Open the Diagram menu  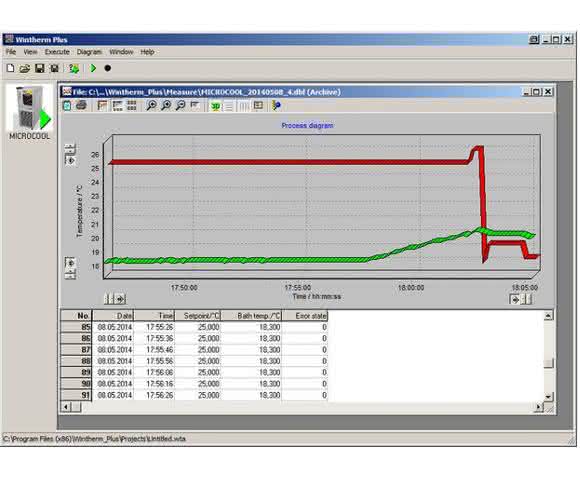pos(89,52)
